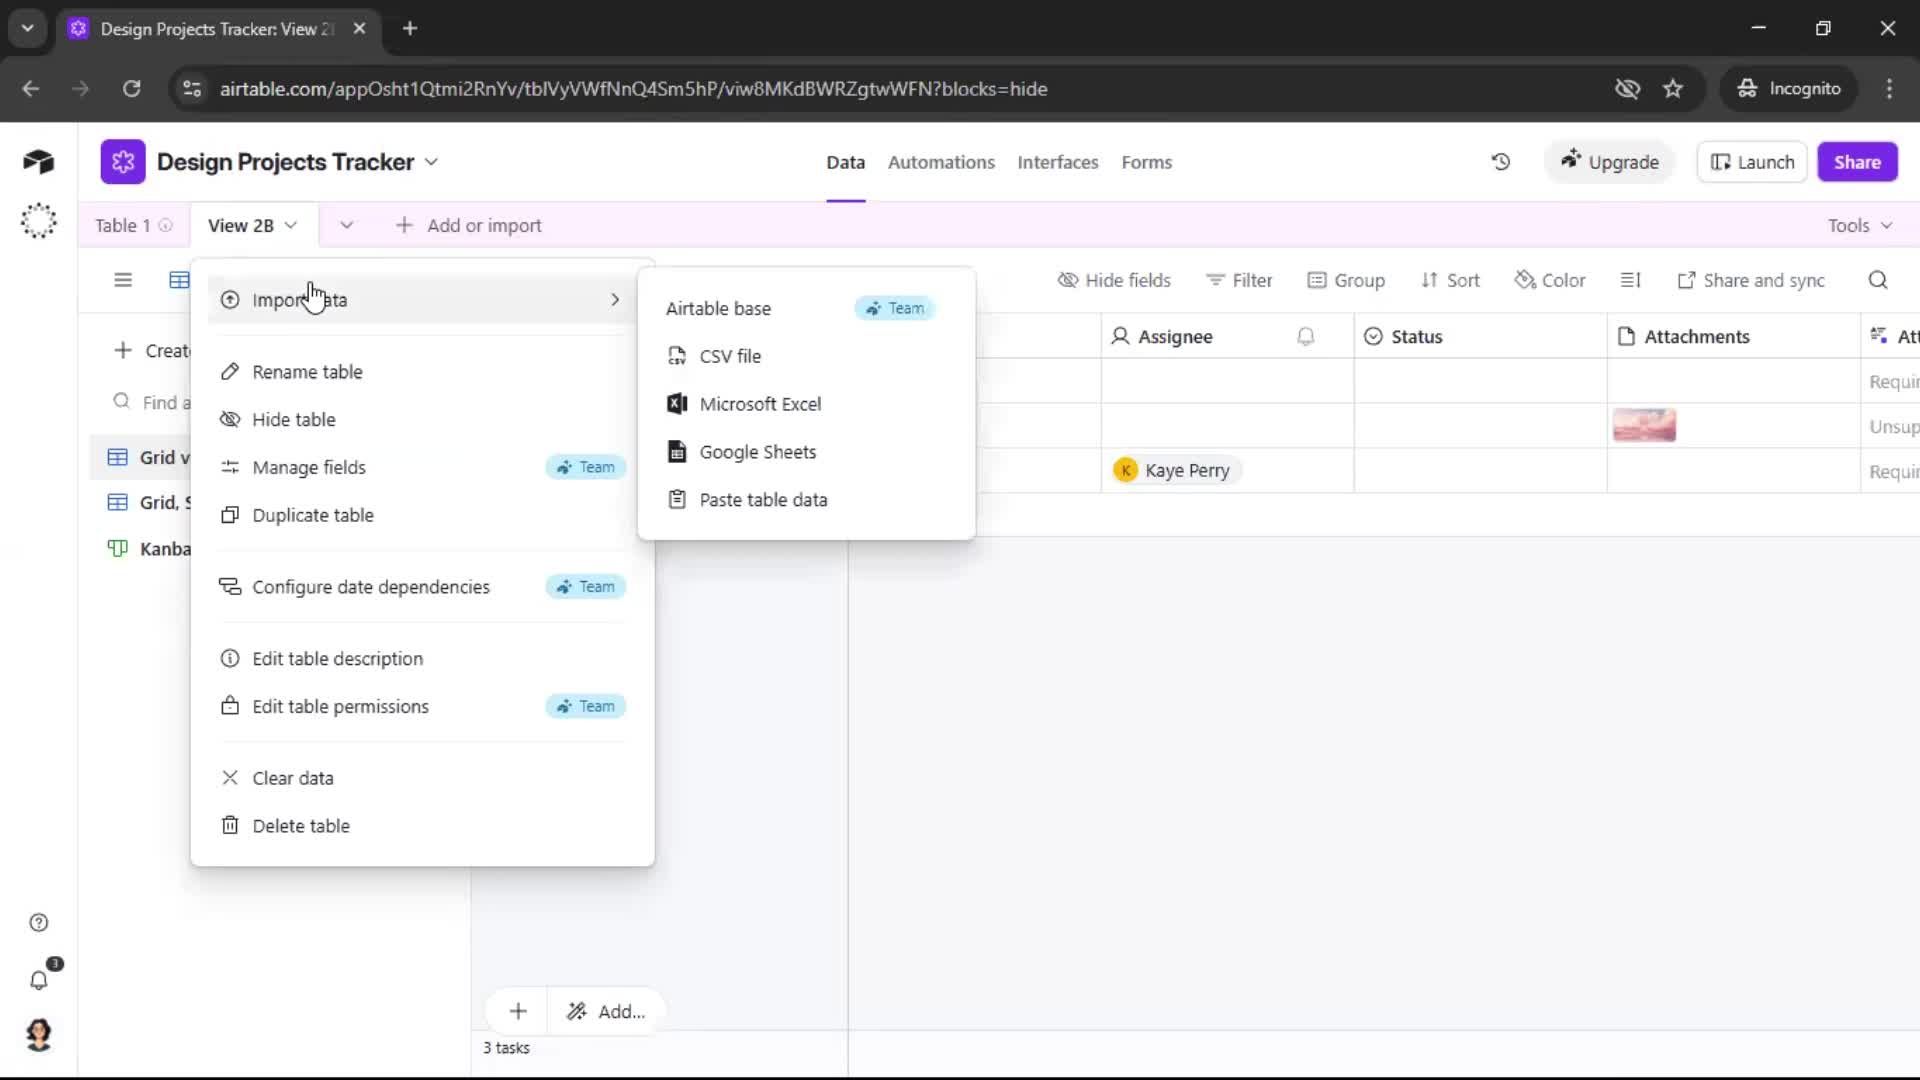The height and width of the screenshot is (1080, 1920).
Task: Expand the Tools dropdown
Action: [1860, 226]
